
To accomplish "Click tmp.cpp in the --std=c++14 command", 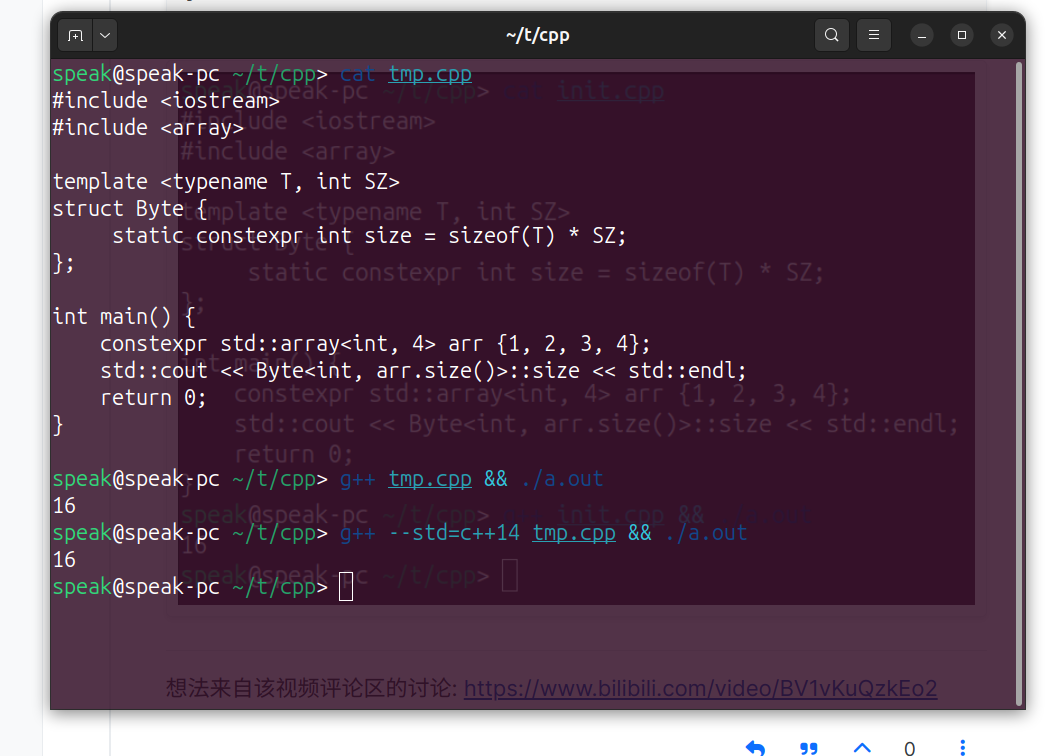I will [573, 533].
